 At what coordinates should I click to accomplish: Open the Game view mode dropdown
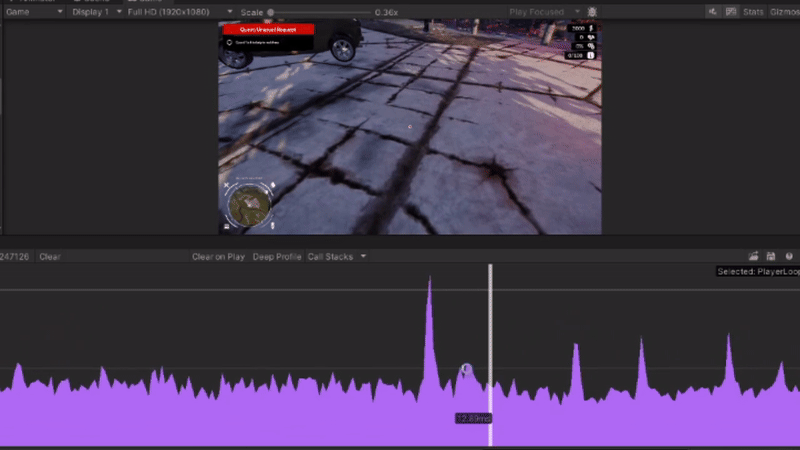tap(34, 12)
